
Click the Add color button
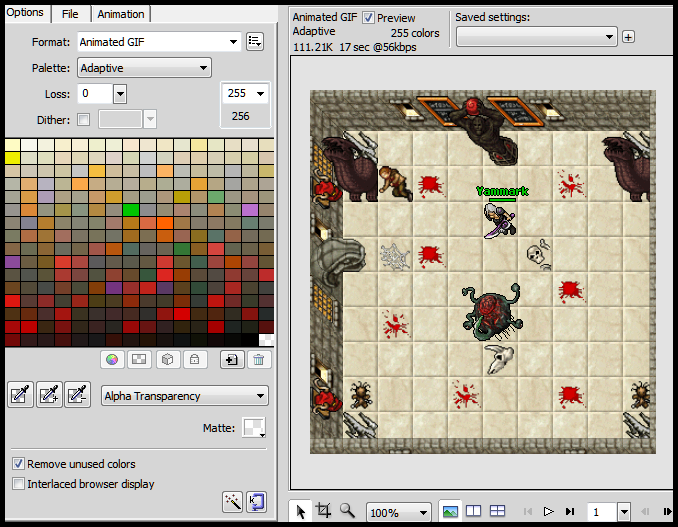tap(231, 359)
